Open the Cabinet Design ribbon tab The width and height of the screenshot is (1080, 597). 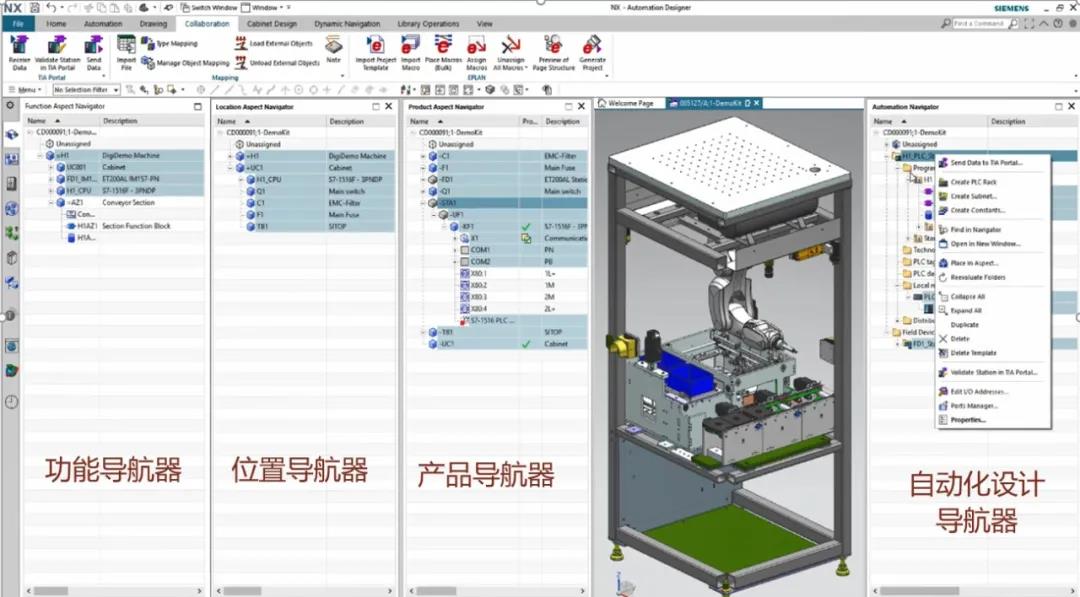coord(272,24)
